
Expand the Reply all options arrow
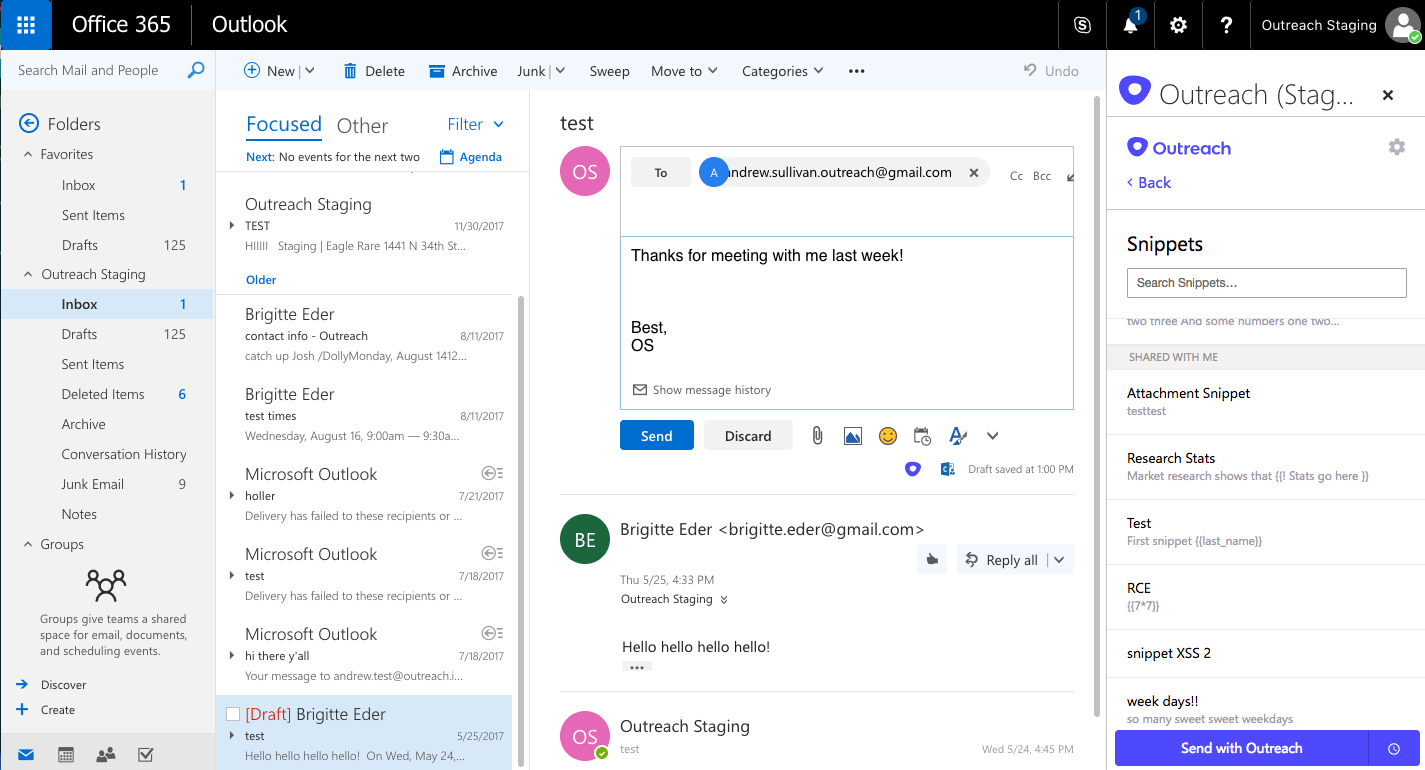point(1059,560)
